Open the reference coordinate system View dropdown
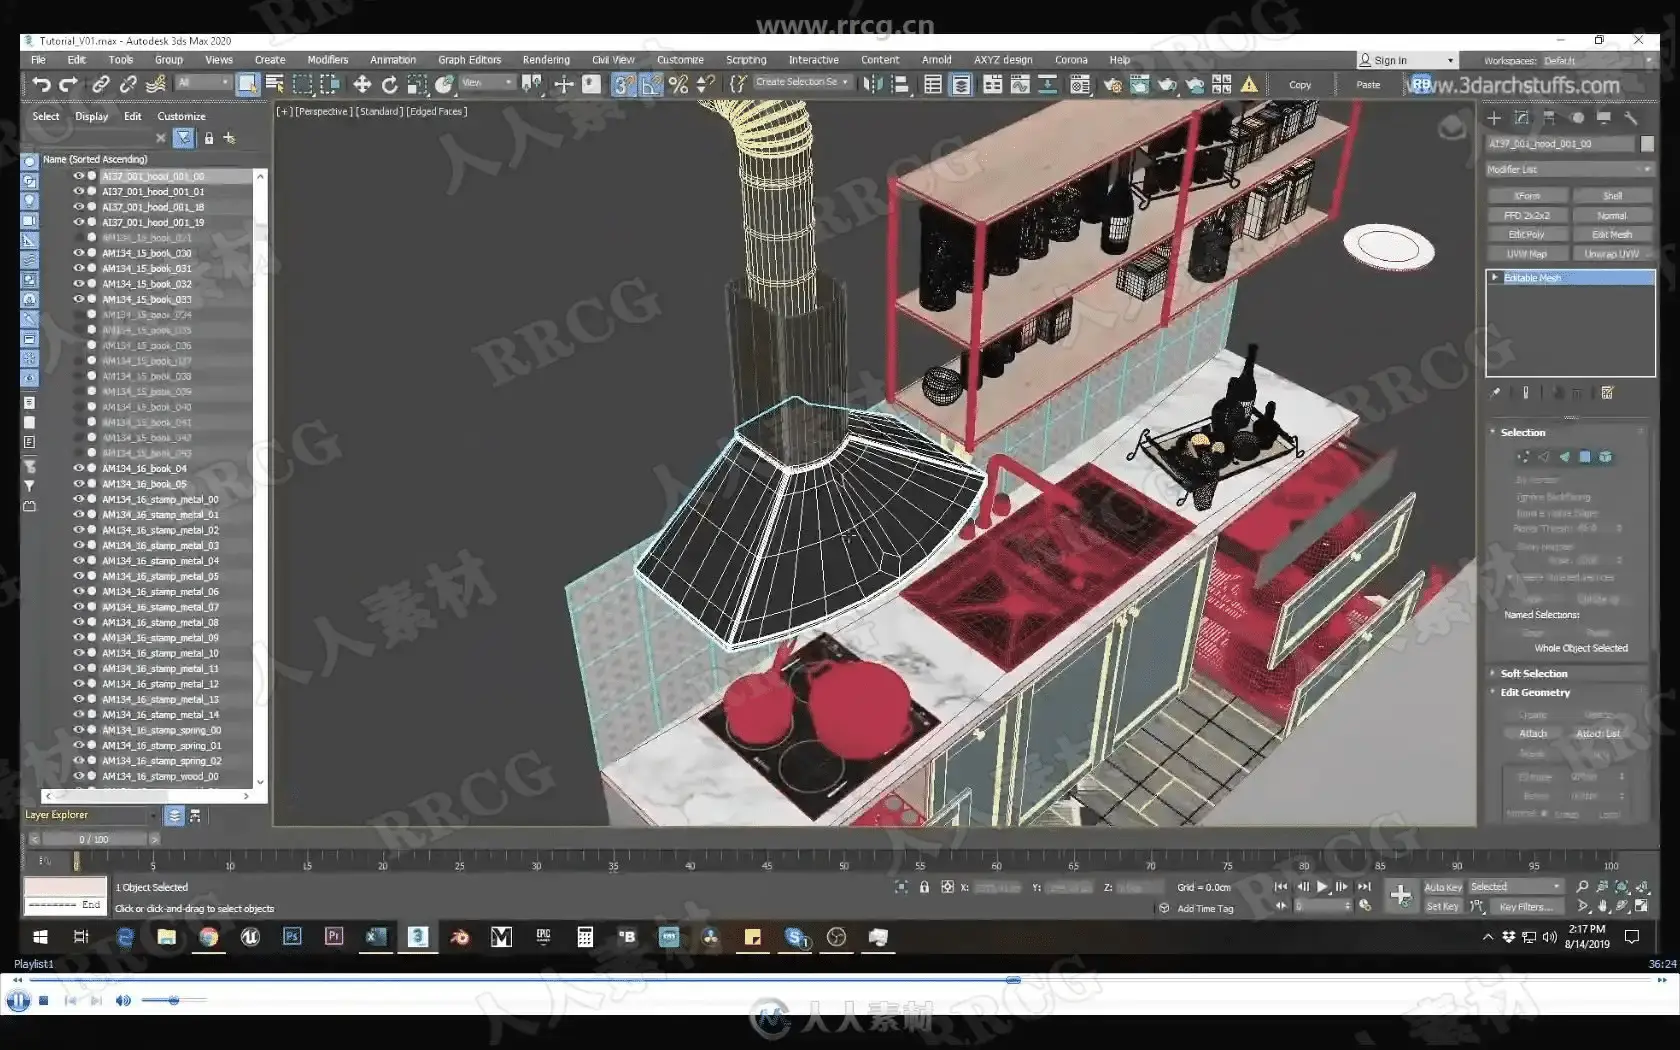Screen dimensions: 1680x1050 487,83
